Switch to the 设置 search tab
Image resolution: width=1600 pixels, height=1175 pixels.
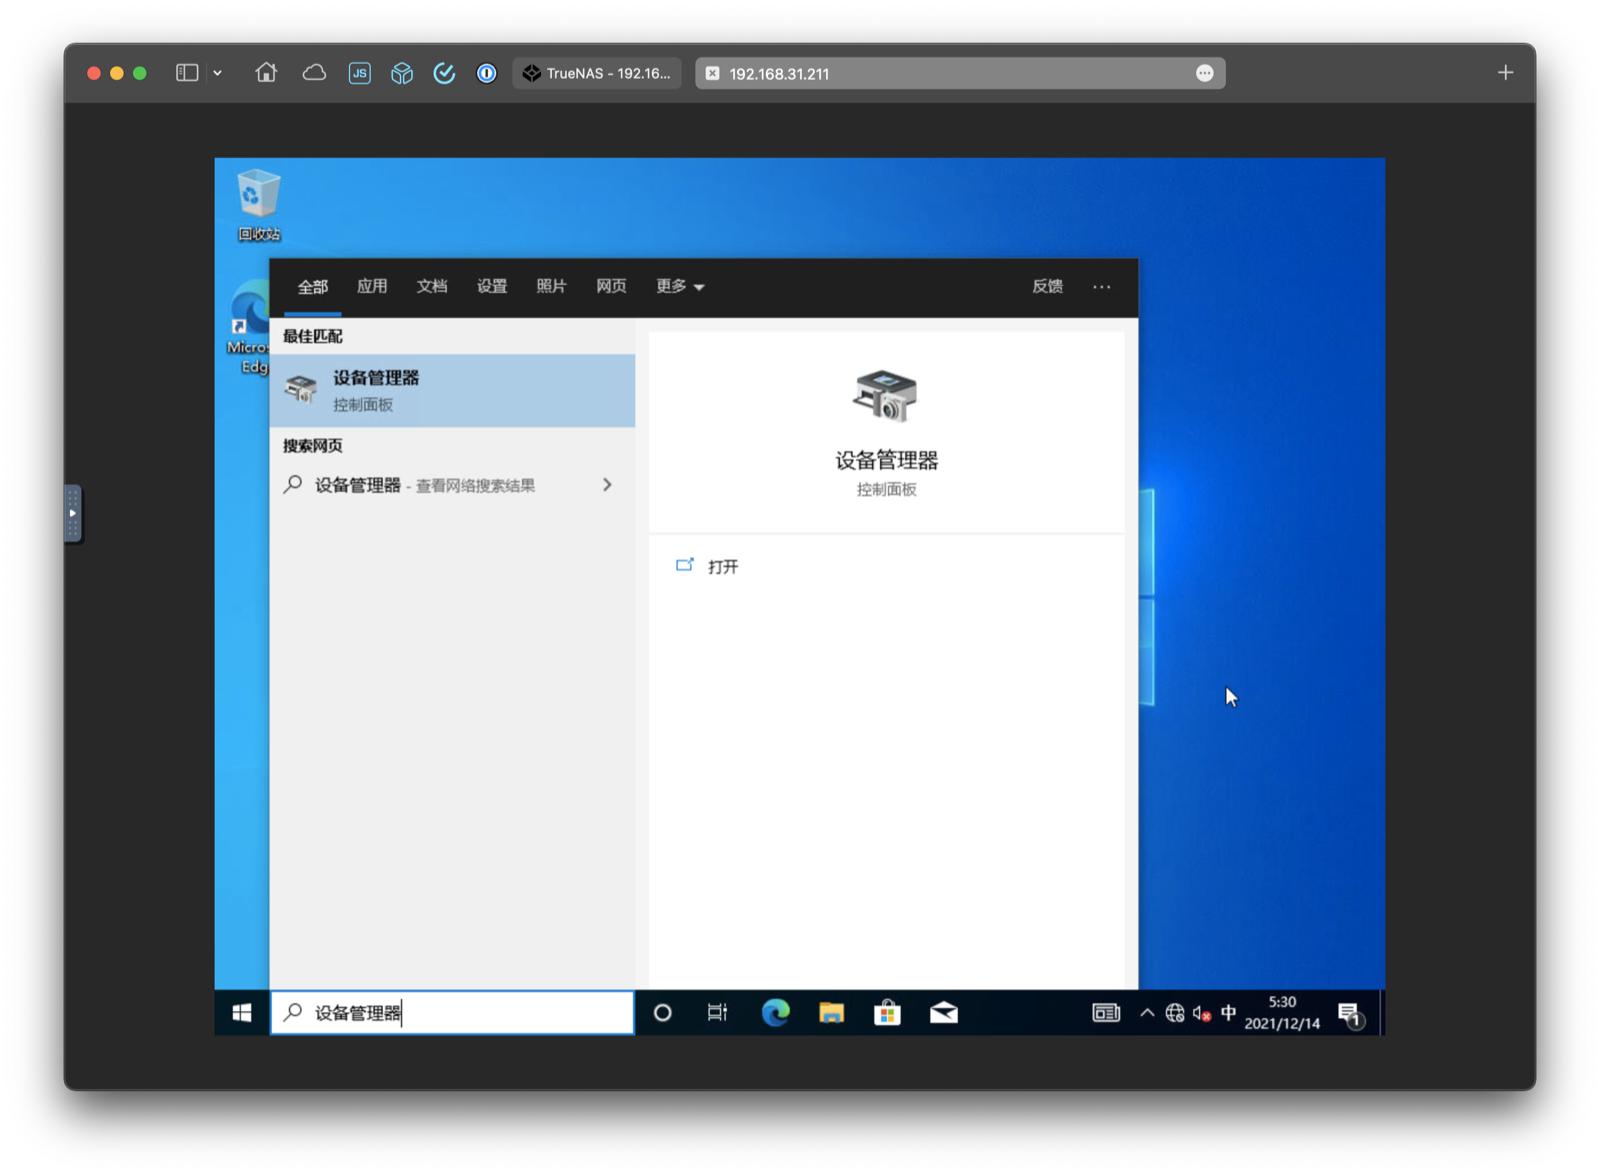coord(492,286)
